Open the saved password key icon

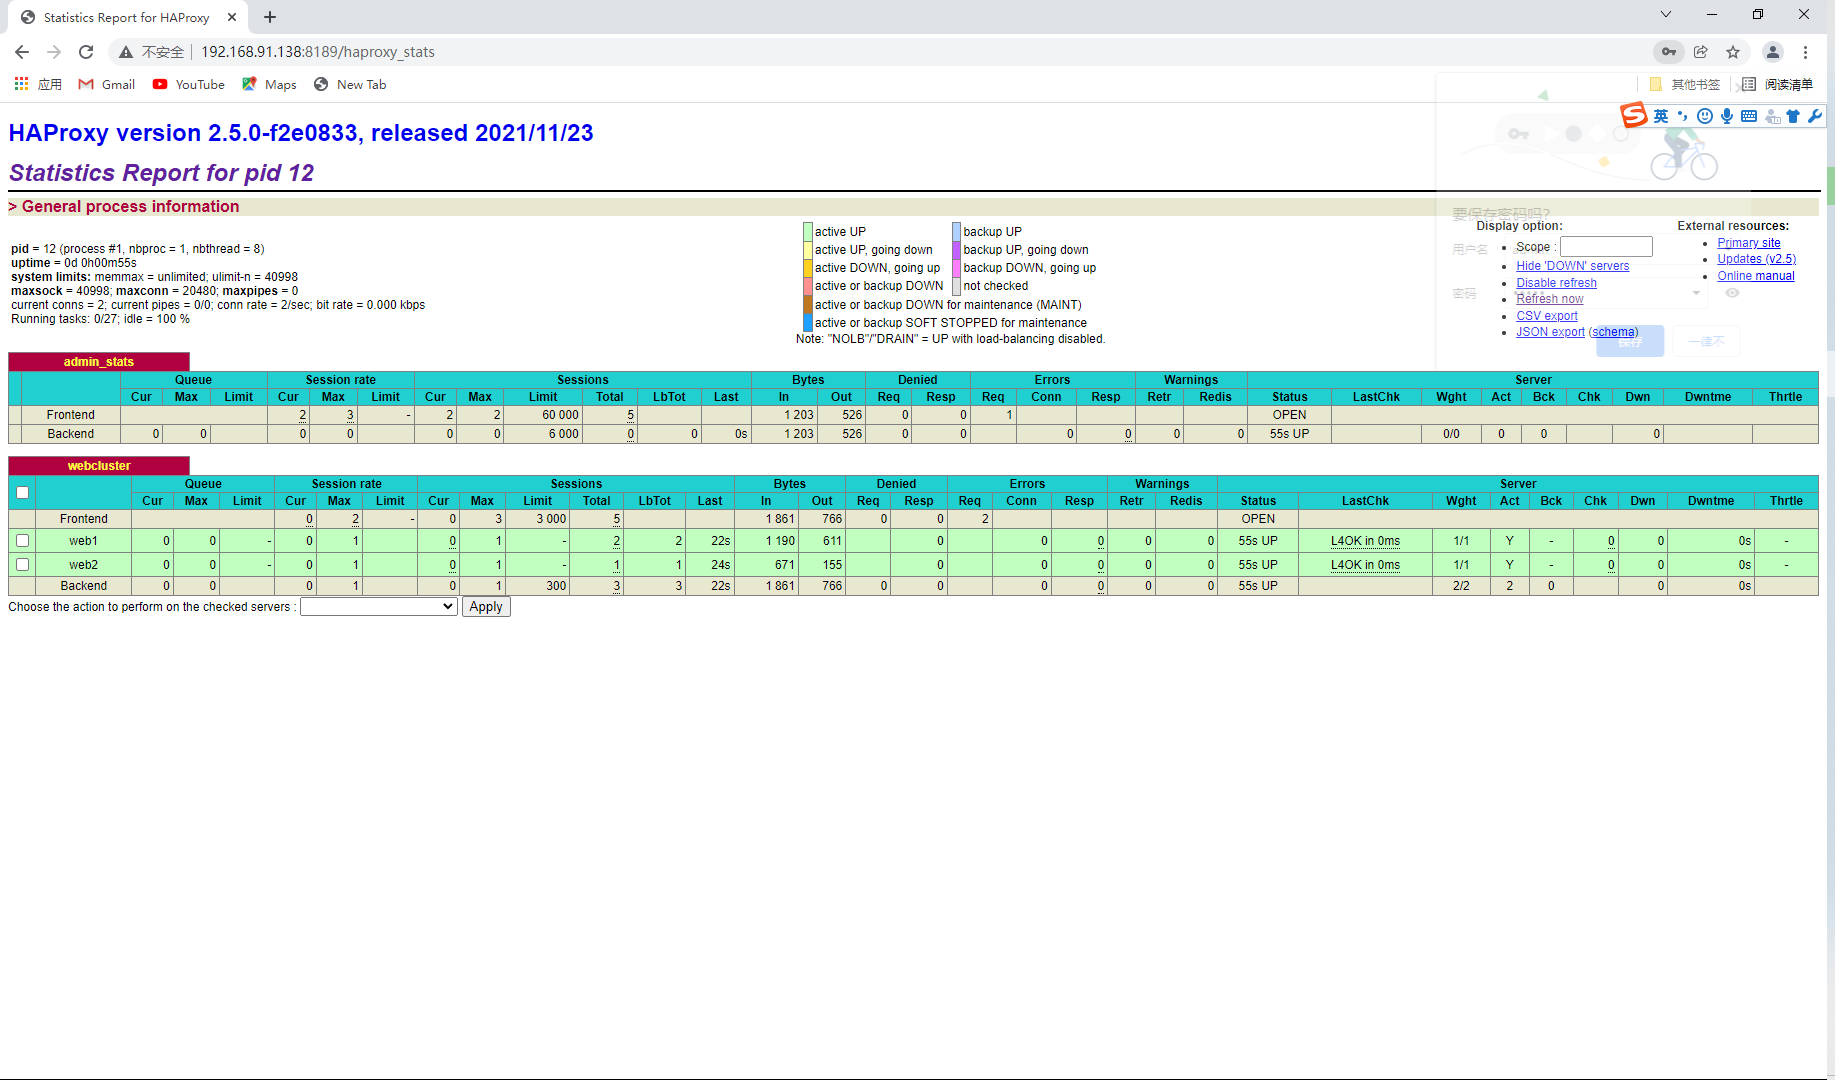(x=1669, y=52)
